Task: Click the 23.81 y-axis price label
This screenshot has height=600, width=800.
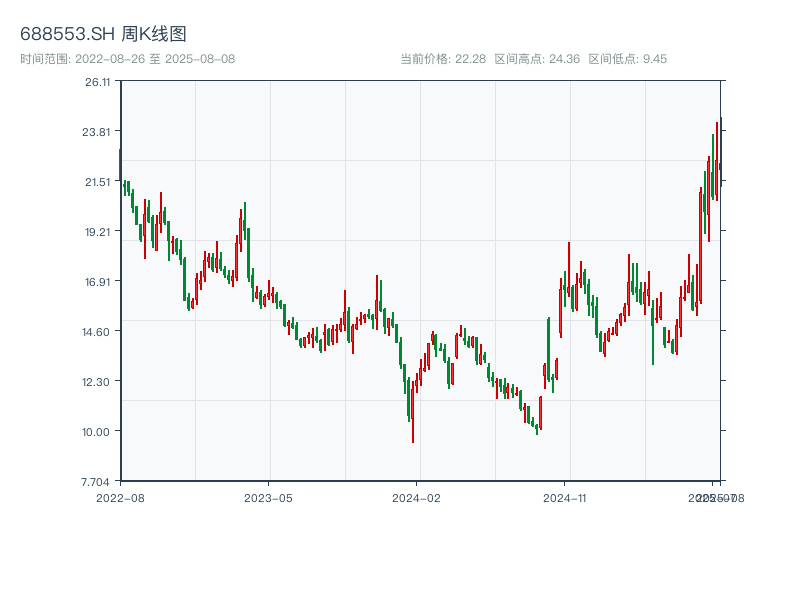Action: pos(98,132)
